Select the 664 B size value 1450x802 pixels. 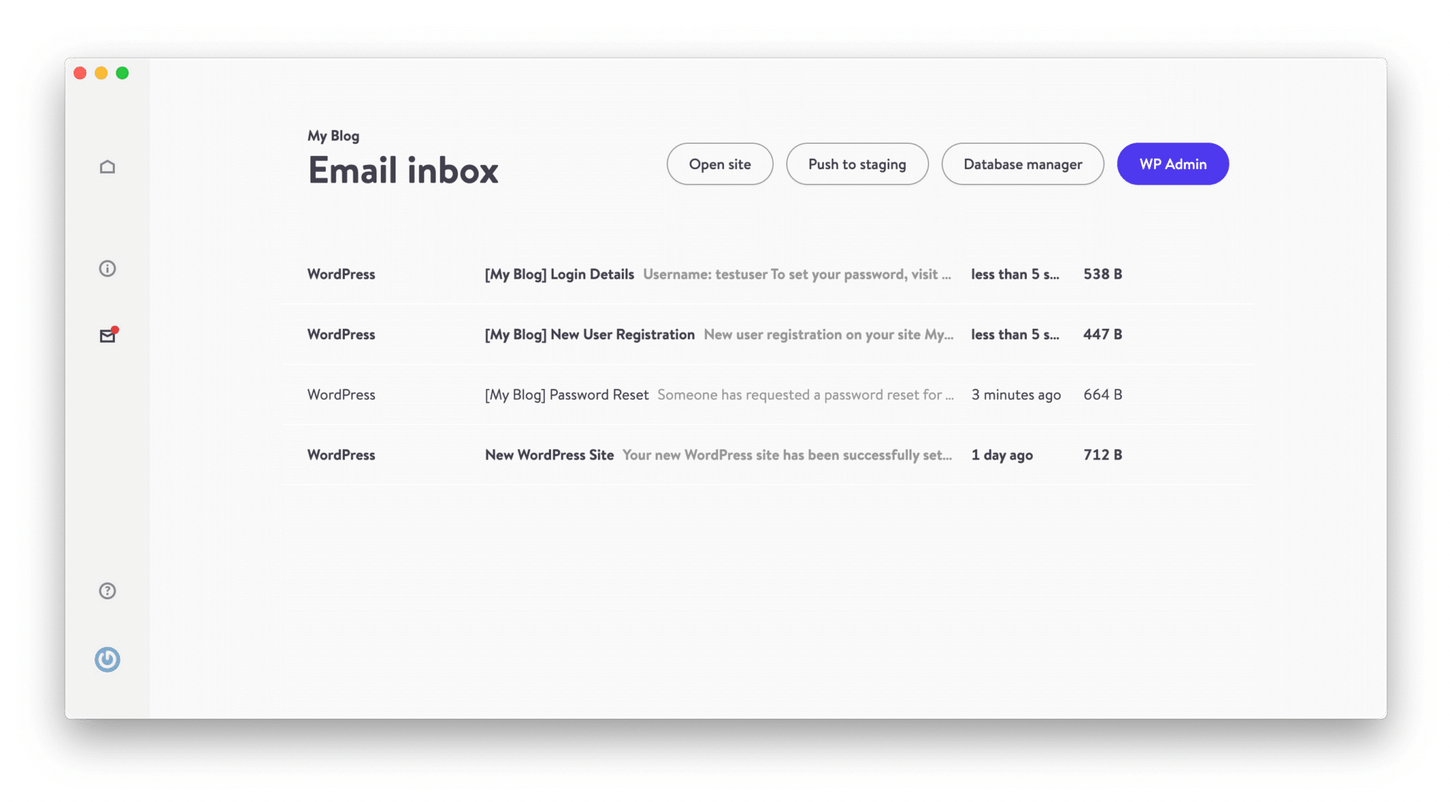click(1103, 394)
